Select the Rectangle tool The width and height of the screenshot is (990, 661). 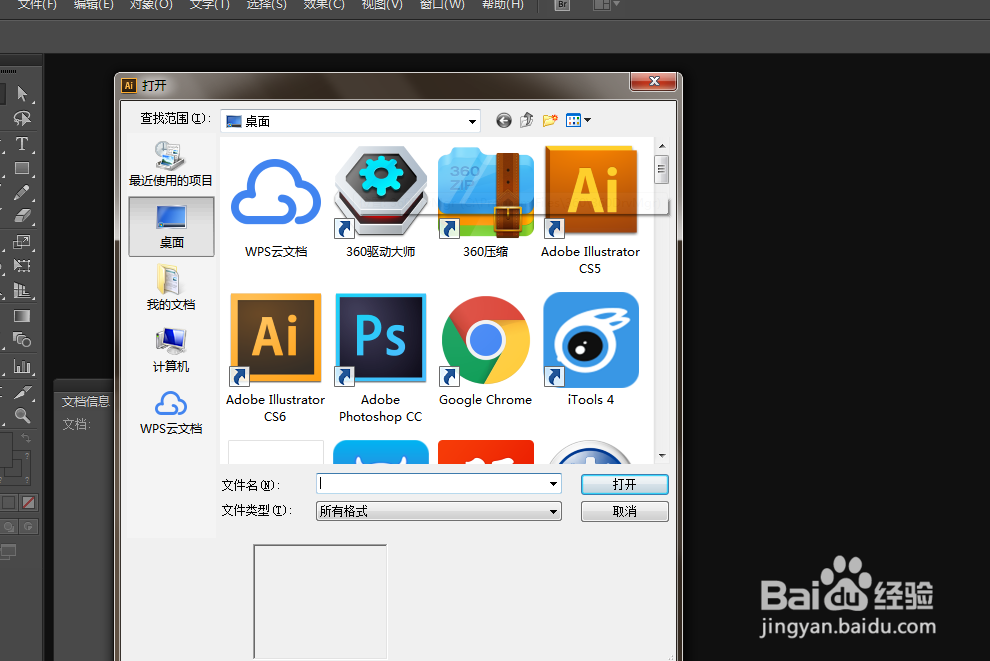(x=22, y=168)
